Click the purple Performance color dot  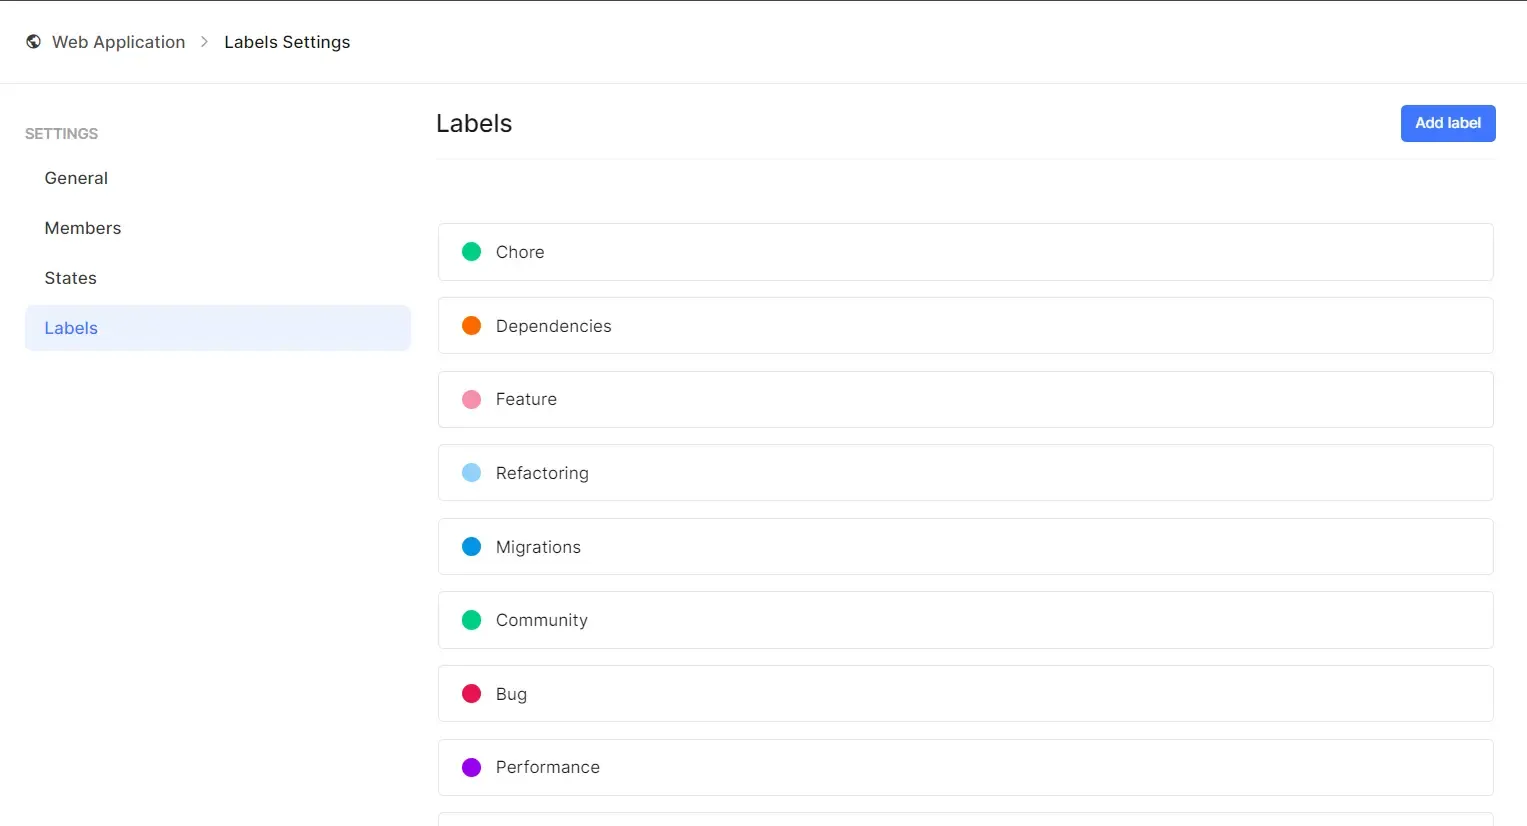(471, 768)
